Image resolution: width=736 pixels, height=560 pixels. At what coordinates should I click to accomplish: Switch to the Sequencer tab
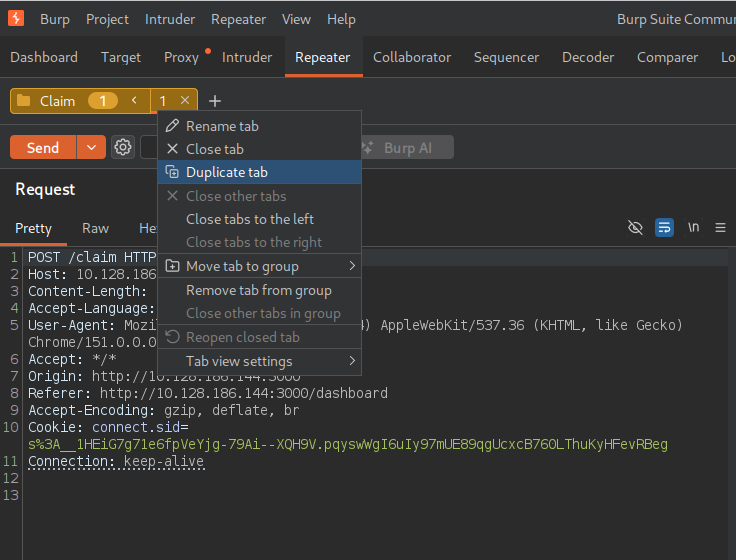(x=506, y=57)
